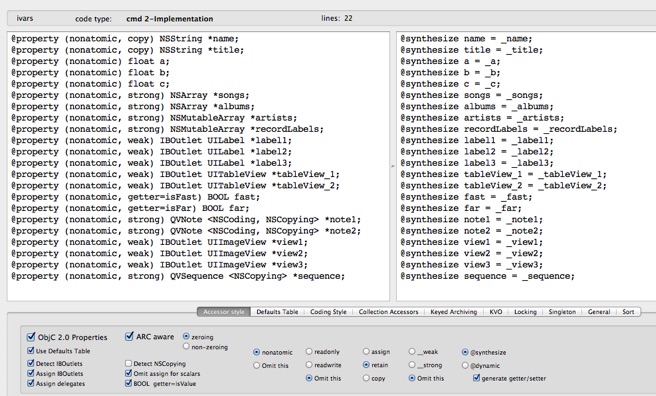
Task: Click the float a property line
Action: pyautogui.click(x=90, y=61)
